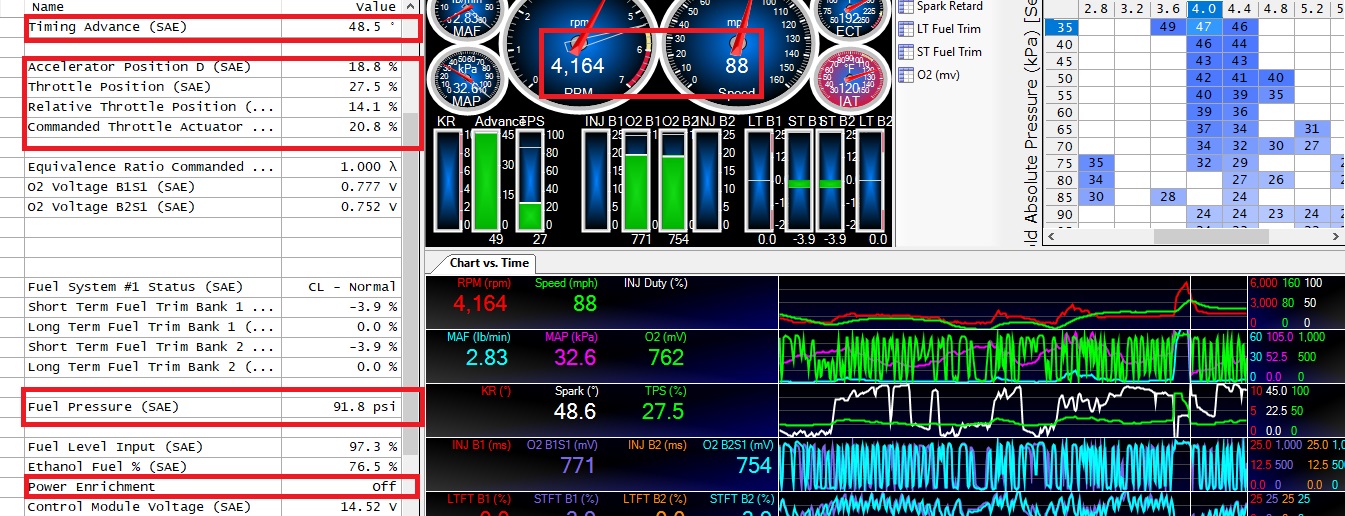Select the Fuel Pressure (SAE) channel row
Image resolution: width=1345 pixels, height=516 pixels.
pos(210,407)
